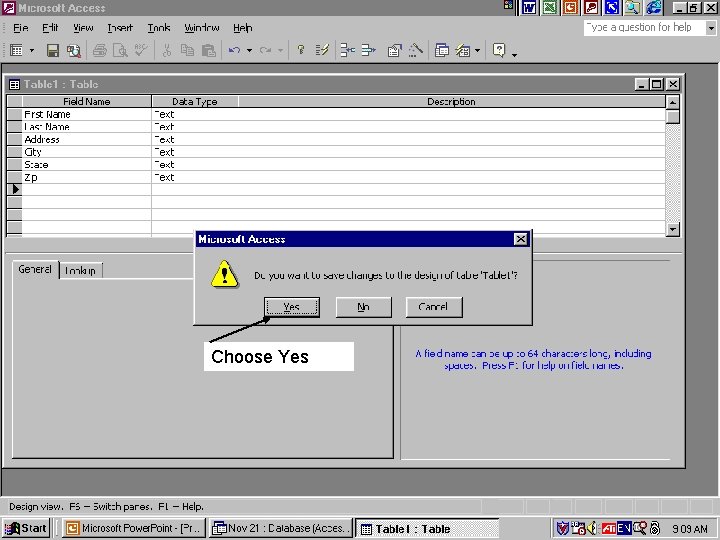Select the 'State' field name cell
The width and height of the screenshot is (720, 540).
point(87,165)
